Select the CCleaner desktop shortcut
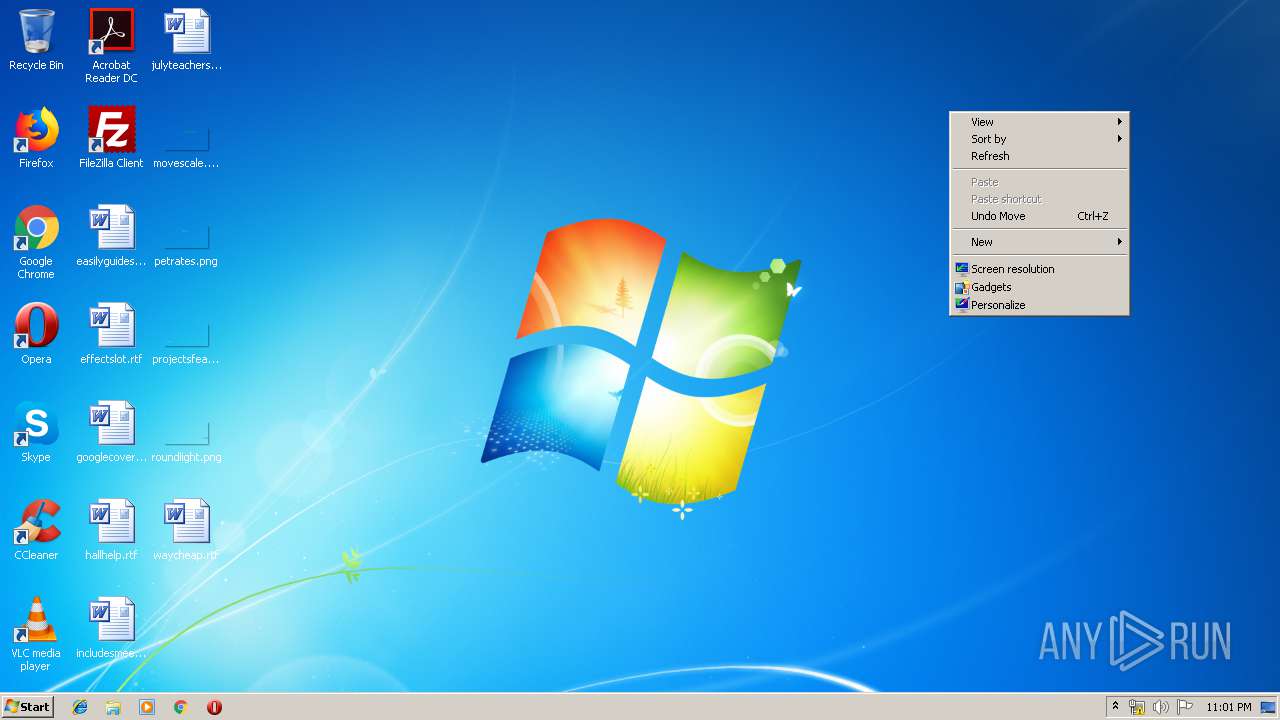 (x=36, y=530)
